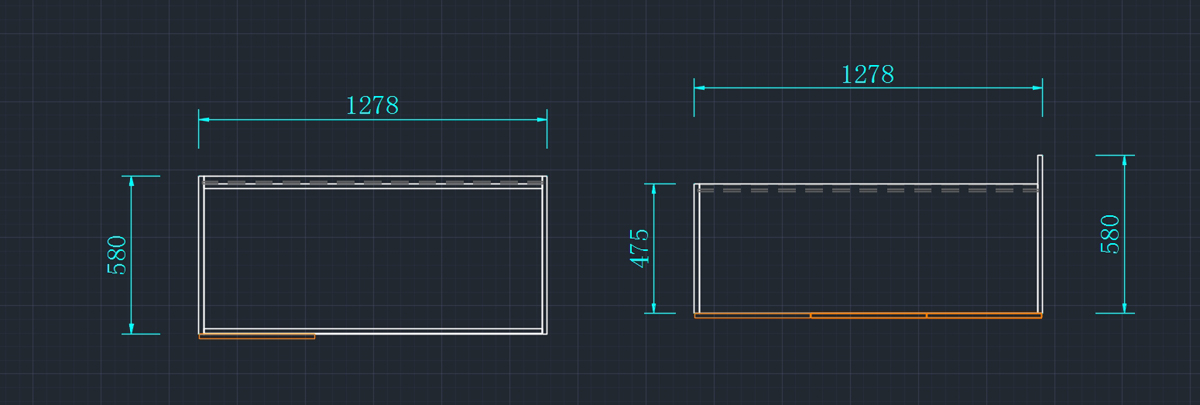Click the 580 dimension text beside left drawing

pos(117,255)
